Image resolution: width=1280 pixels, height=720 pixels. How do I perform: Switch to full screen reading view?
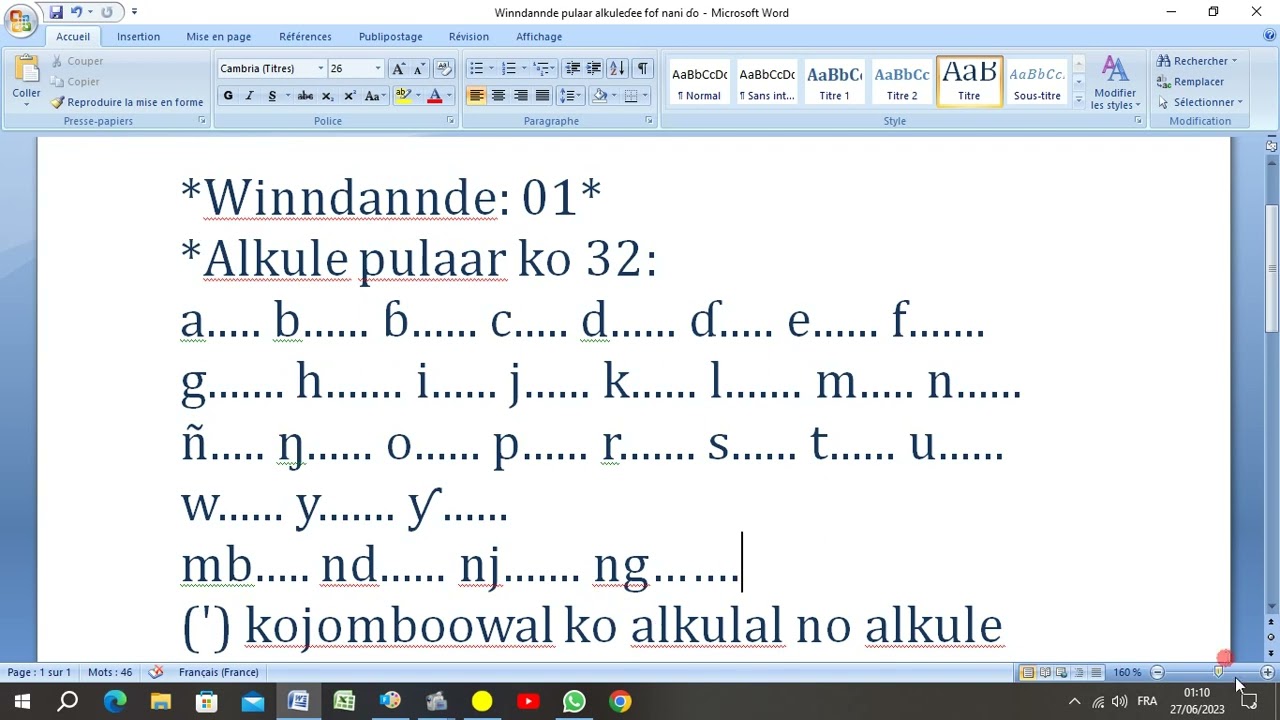(x=1045, y=673)
